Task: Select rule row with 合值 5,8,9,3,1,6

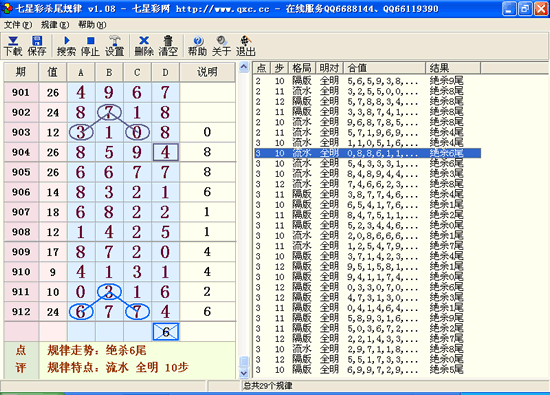Action: point(367,318)
